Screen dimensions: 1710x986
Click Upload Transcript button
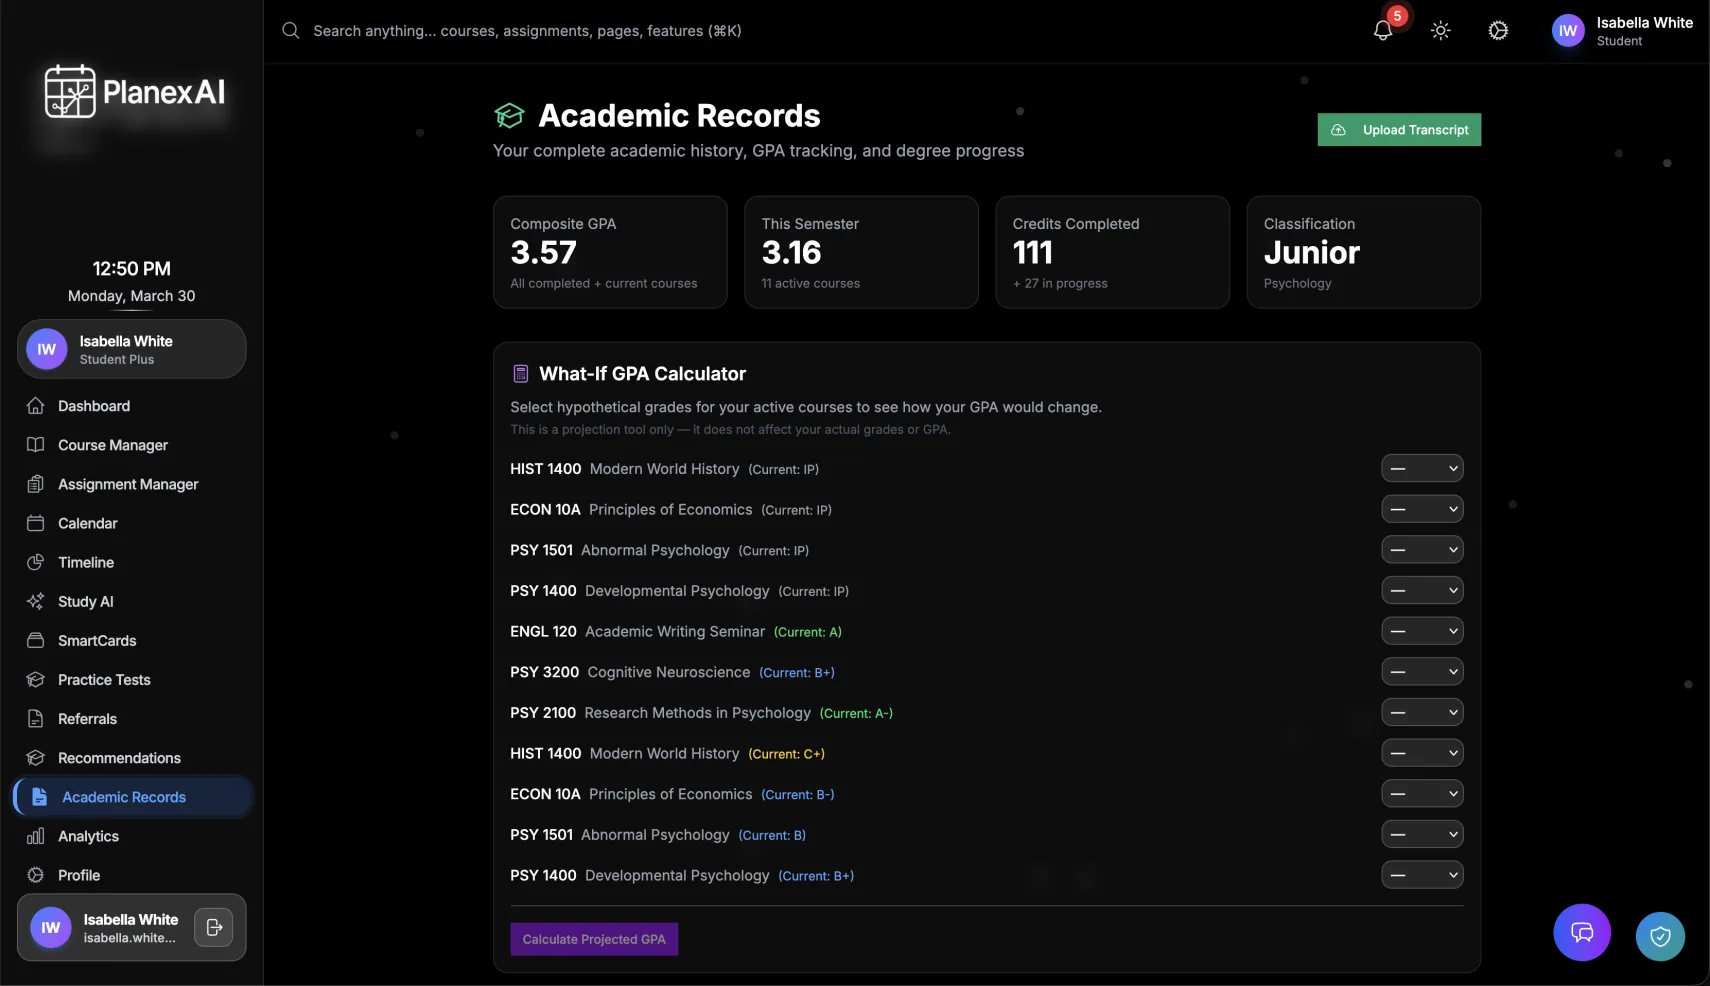1399,130
